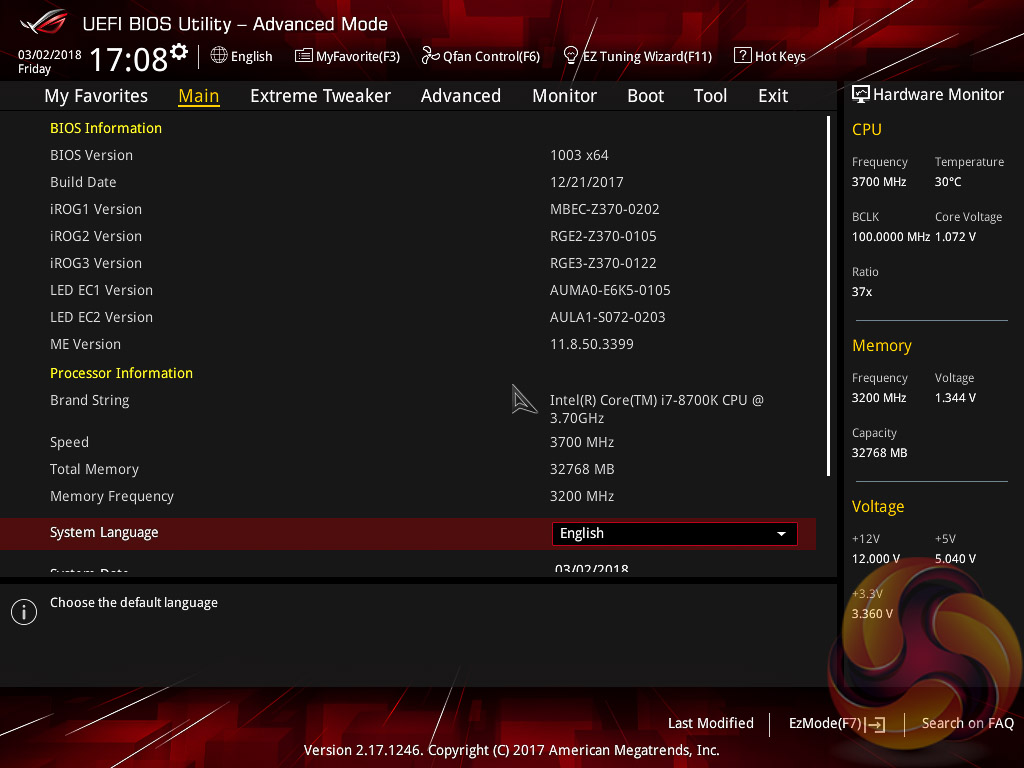This screenshot has width=1024, height=768.
Task: Open the Monitor tab
Action: pyautogui.click(x=564, y=96)
